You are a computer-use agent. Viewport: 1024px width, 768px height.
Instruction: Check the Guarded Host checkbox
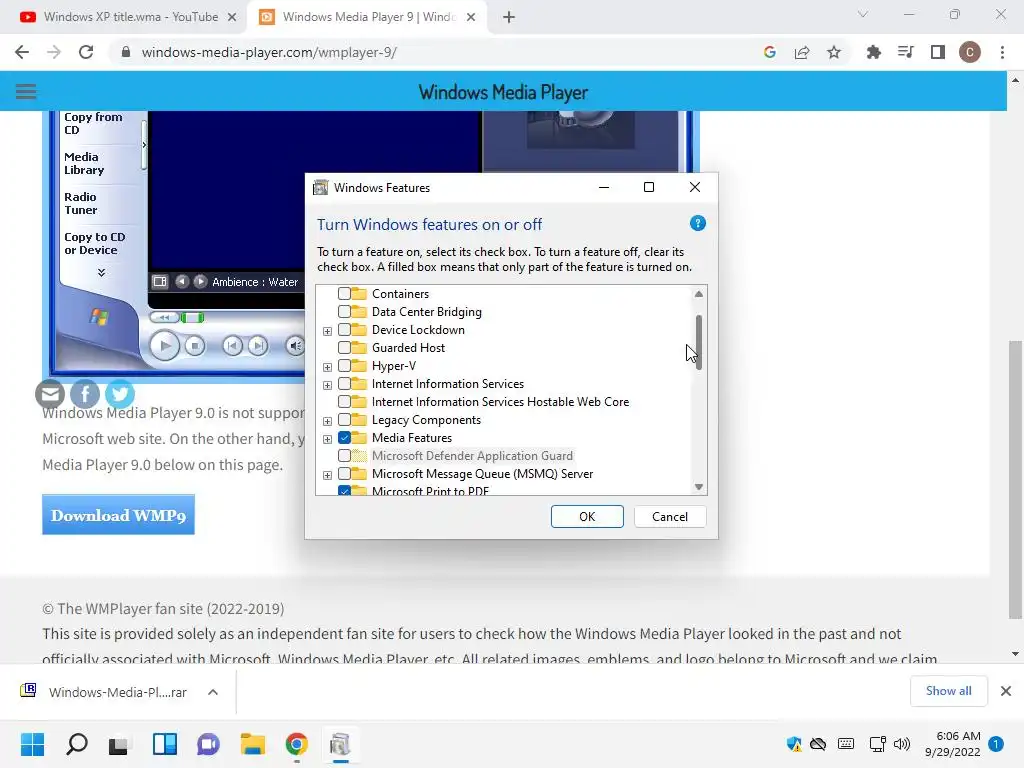tap(344, 347)
